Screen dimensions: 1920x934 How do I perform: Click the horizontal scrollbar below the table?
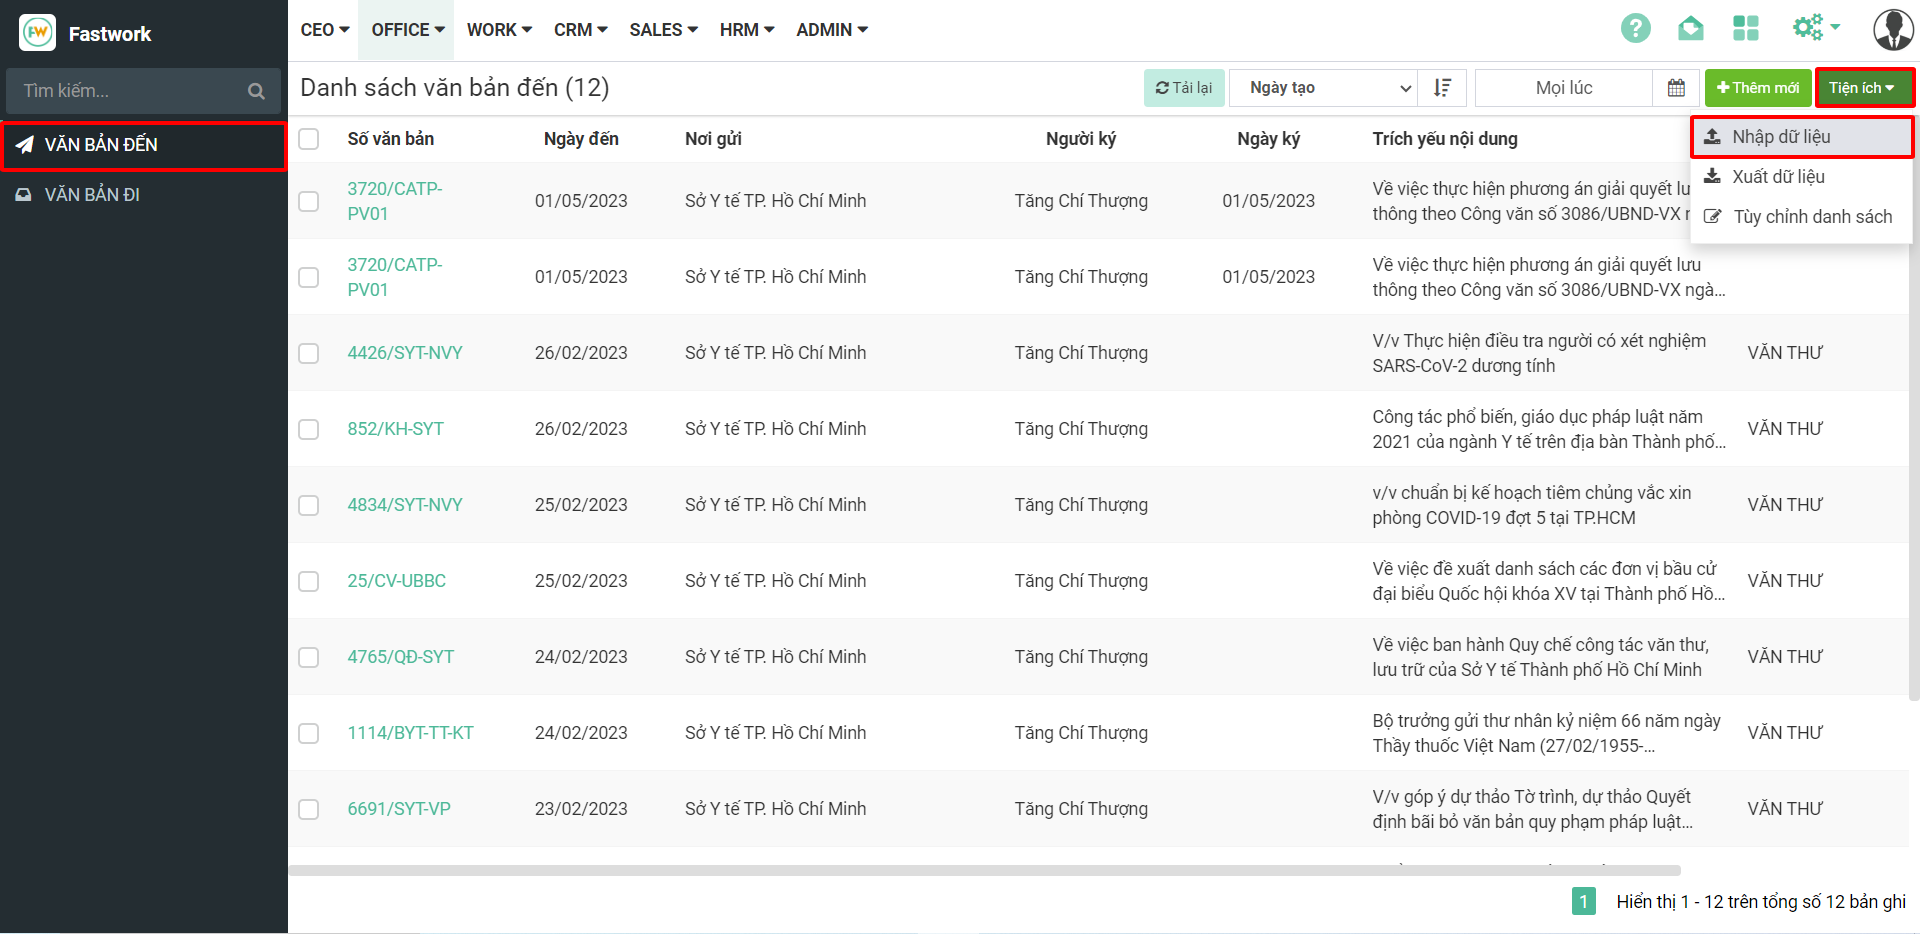984,870
